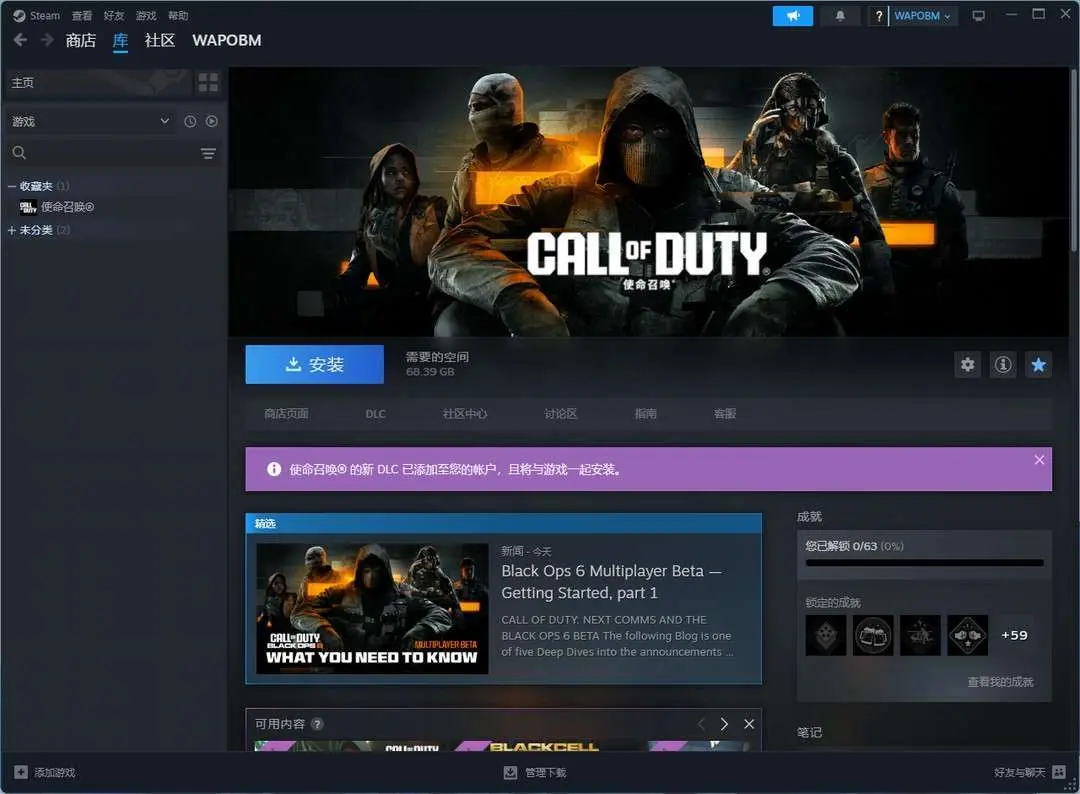Close the available content section

tap(749, 724)
